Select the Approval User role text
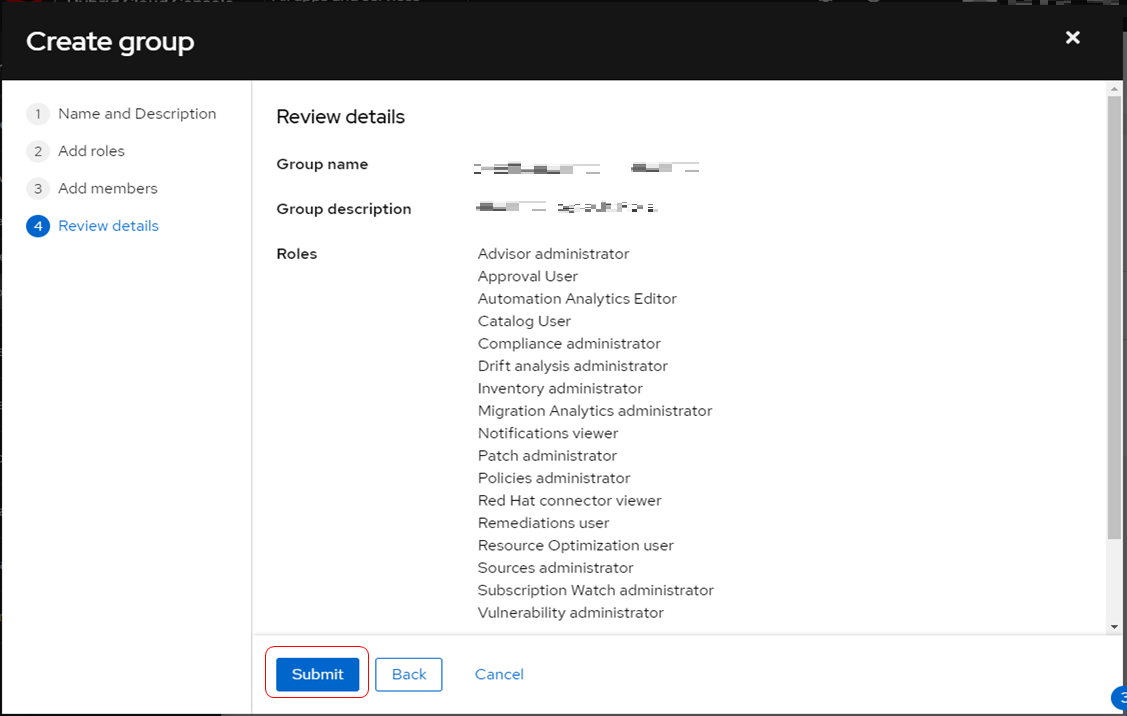This screenshot has height=716, width=1127. pos(528,276)
